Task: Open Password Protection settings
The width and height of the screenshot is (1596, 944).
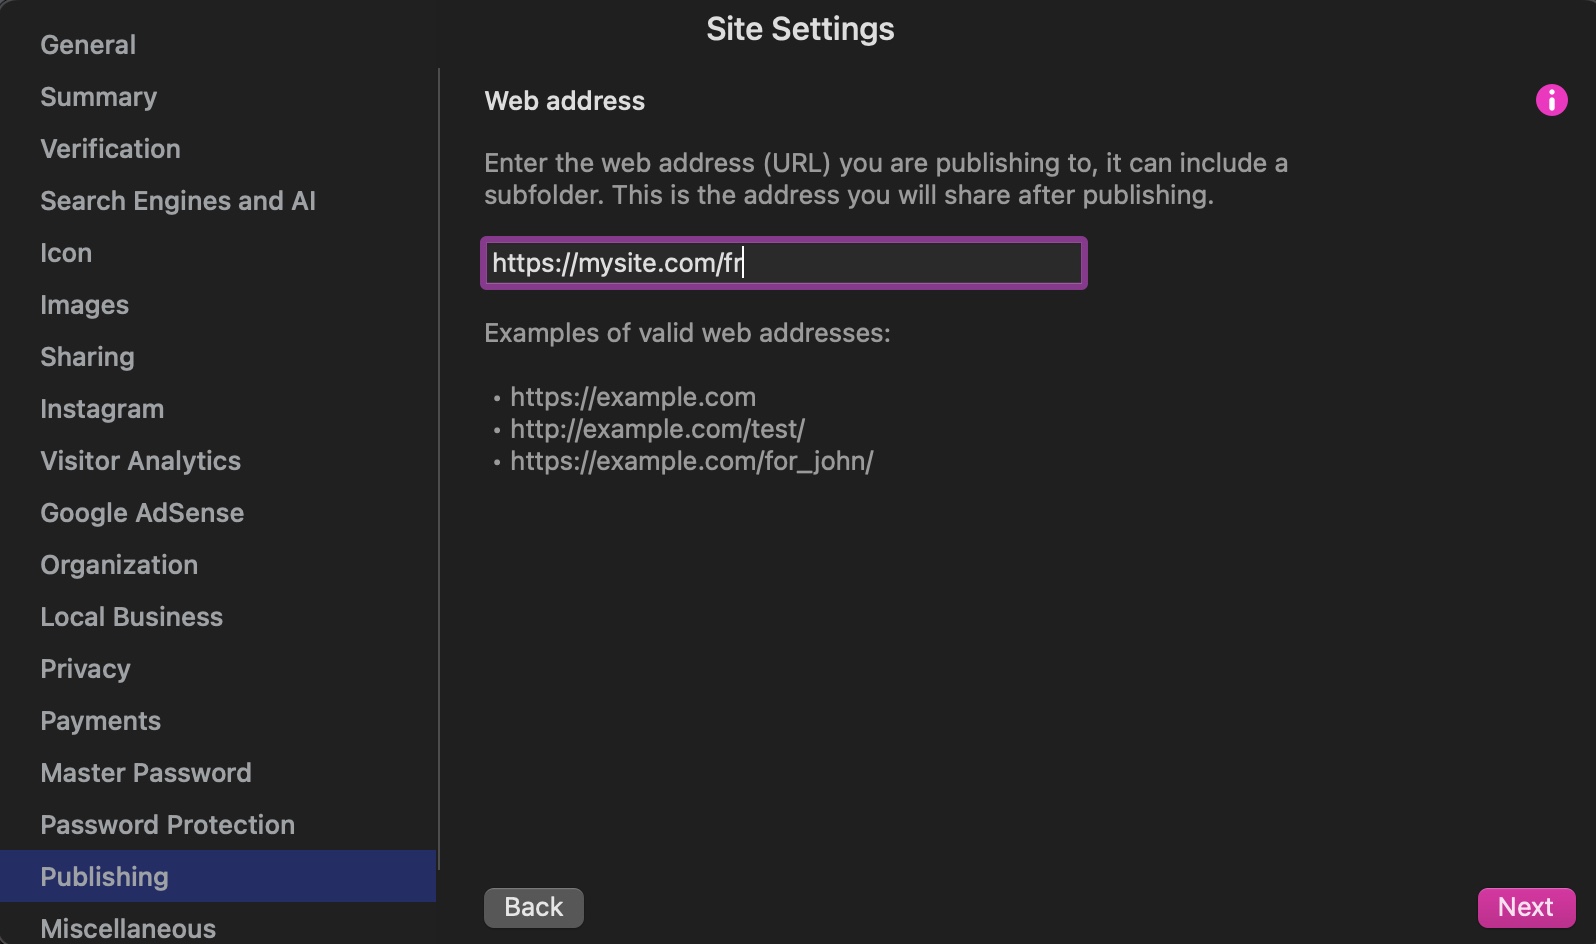Action: click(x=167, y=825)
